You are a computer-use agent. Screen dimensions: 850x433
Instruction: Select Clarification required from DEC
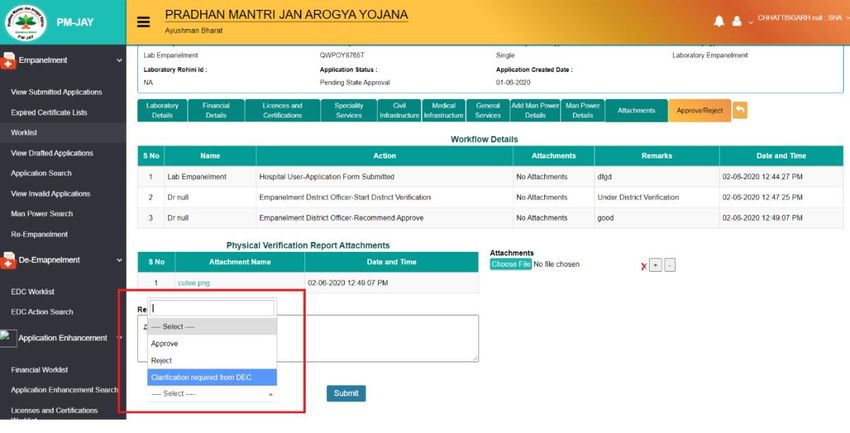pyautogui.click(x=212, y=377)
